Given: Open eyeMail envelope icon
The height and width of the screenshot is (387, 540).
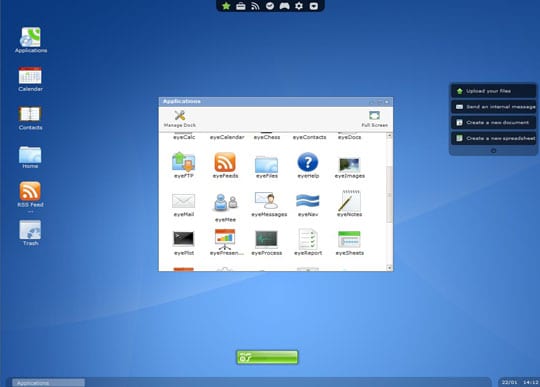Looking at the screenshot, I should (x=184, y=201).
